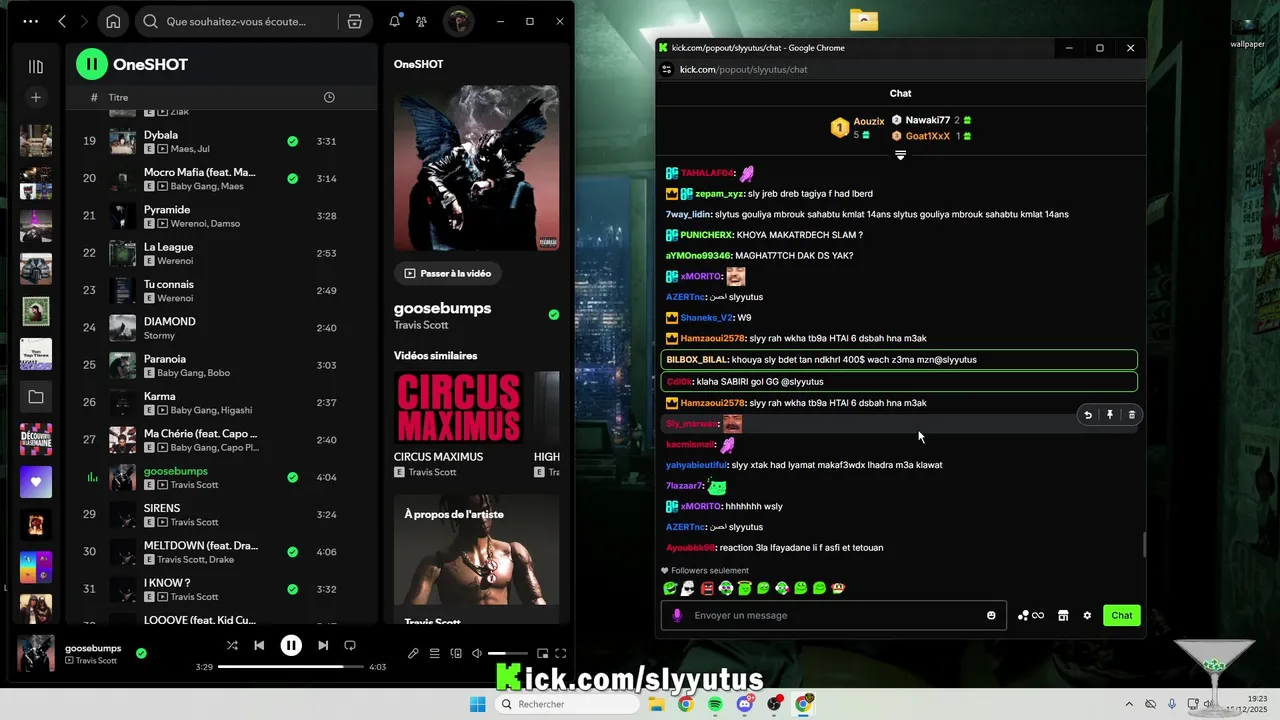Toggle saved checkmark for Dybala

point(292,141)
